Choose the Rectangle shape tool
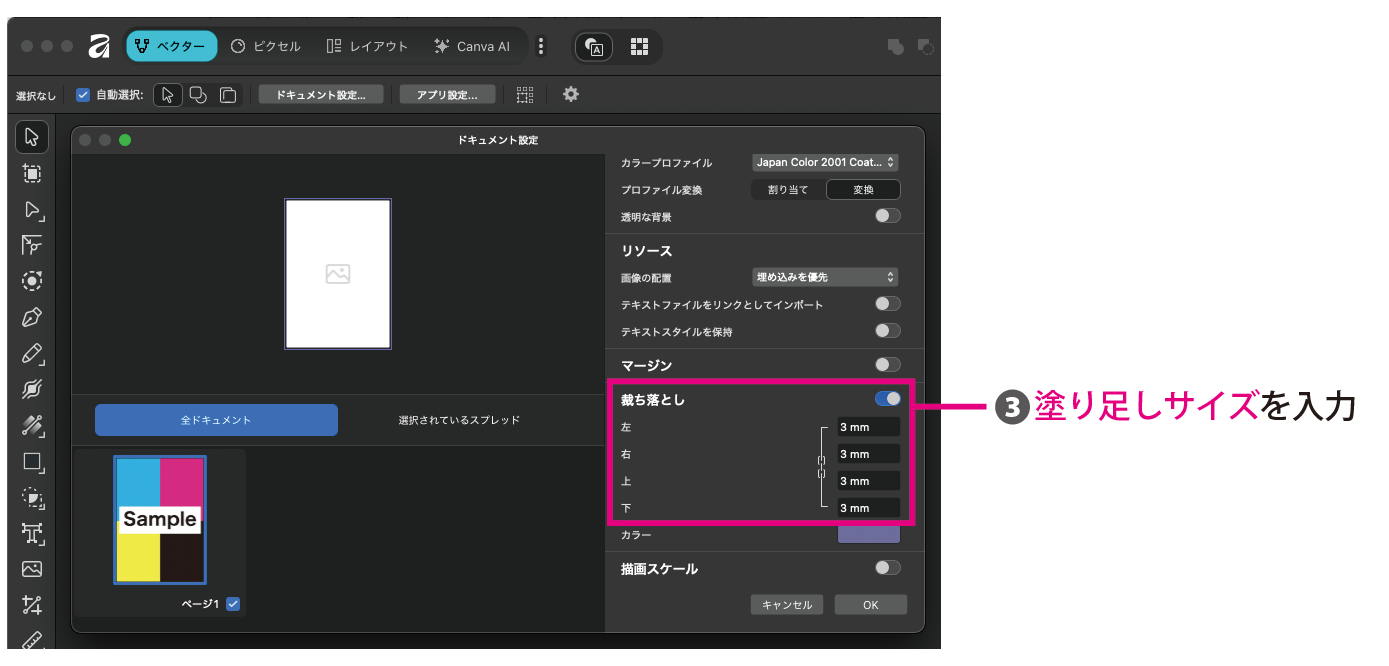The image size is (1389, 666). [32, 462]
